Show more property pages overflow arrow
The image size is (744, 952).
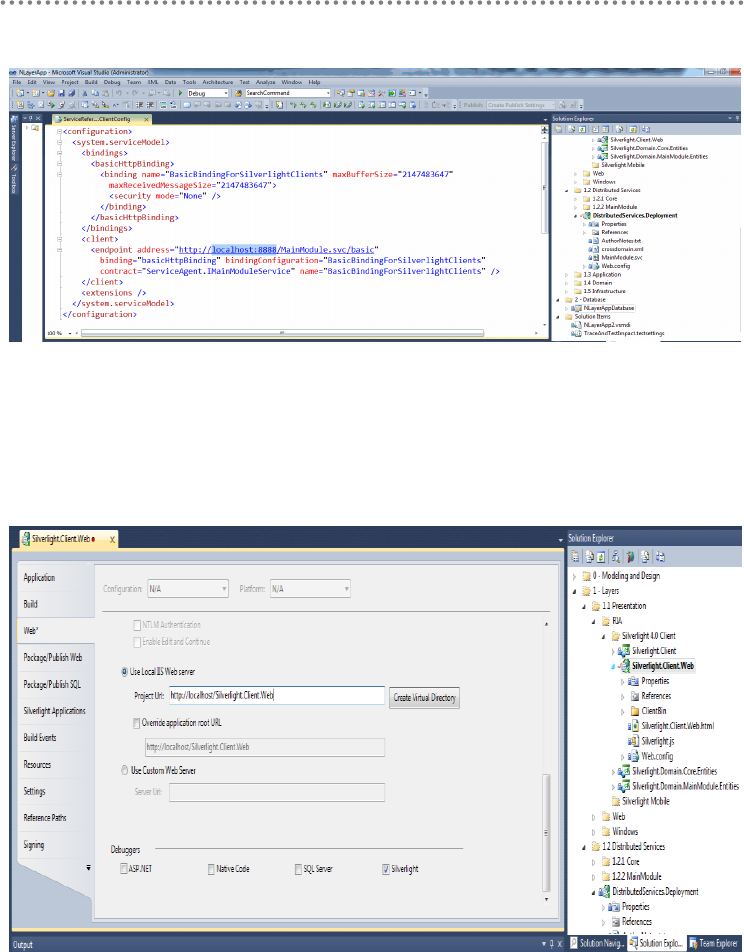[89, 868]
